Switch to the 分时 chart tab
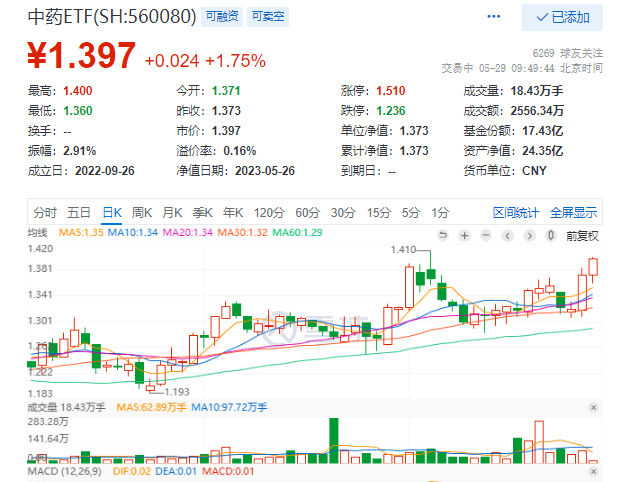This screenshot has width=617, height=482. (45, 213)
